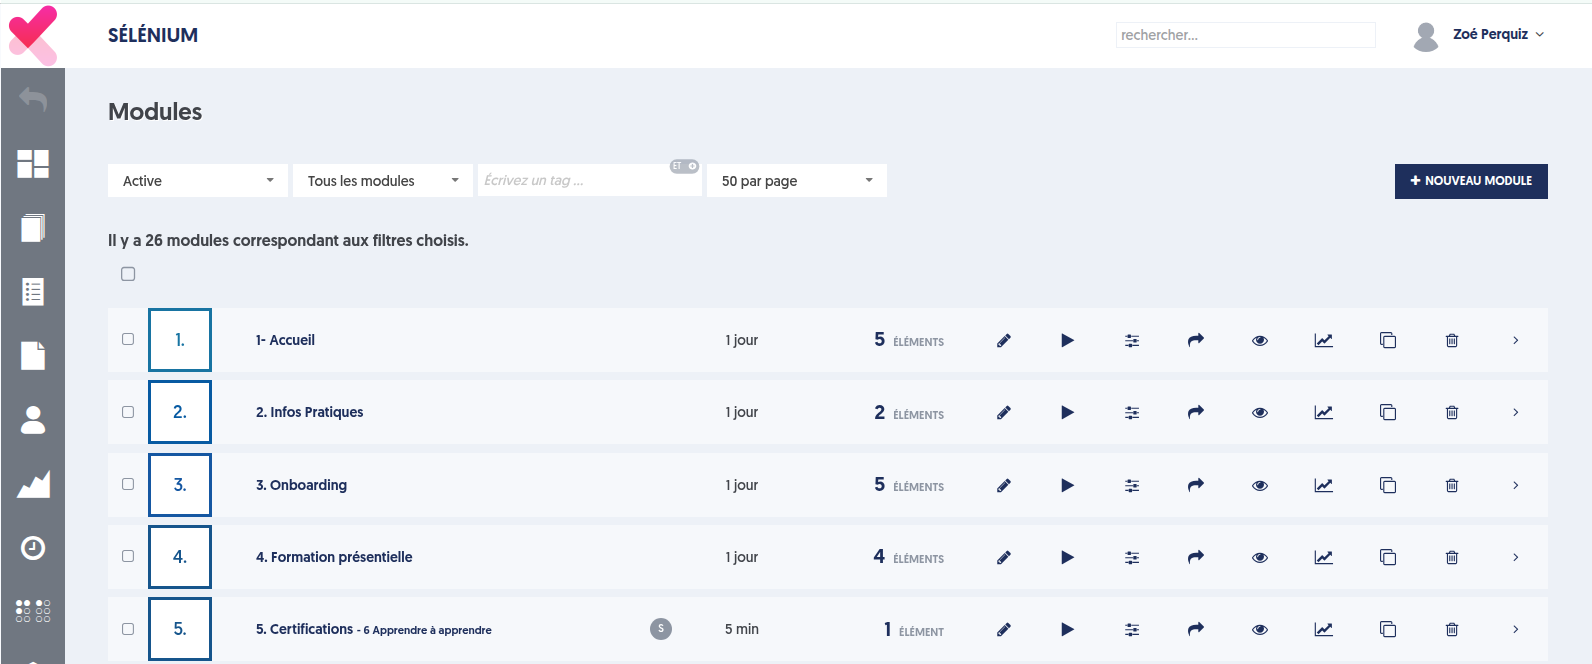Viewport: 1592px width, 664px height.
Task: Open statistics for 5. Certifications
Action: tap(1324, 629)
